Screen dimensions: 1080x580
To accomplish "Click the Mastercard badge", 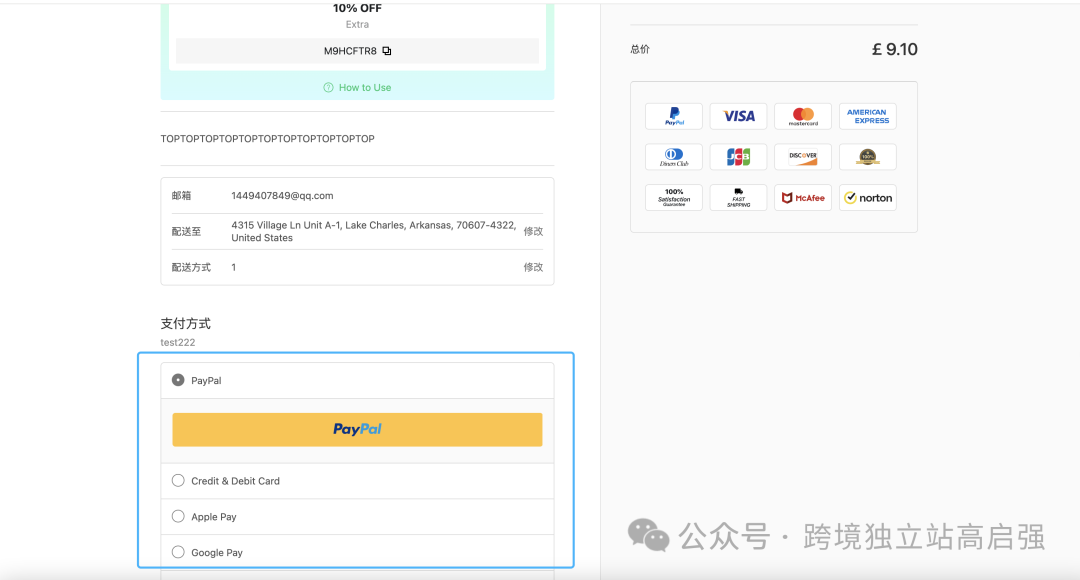I will pos(803,116).
